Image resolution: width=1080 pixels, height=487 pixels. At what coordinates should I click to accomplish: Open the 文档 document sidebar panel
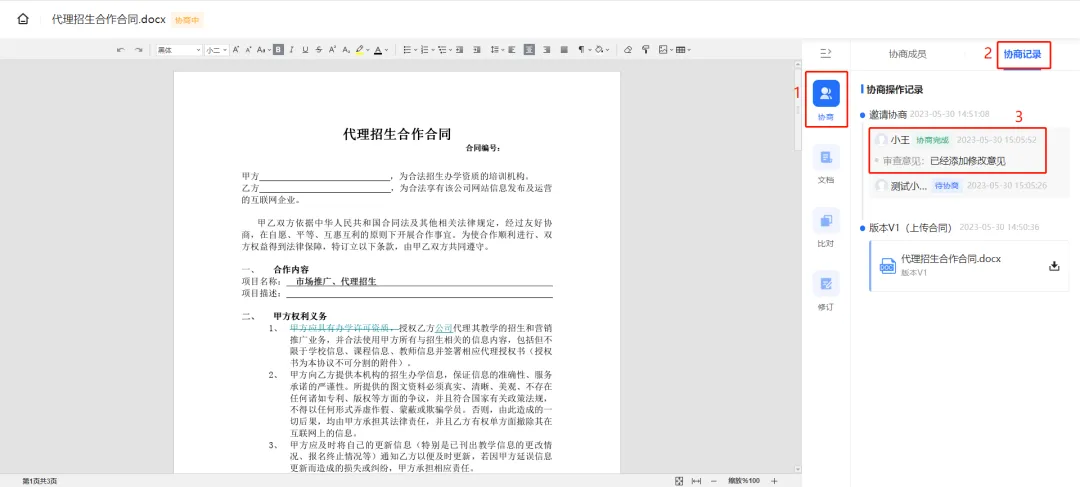[x=826, y=163]
